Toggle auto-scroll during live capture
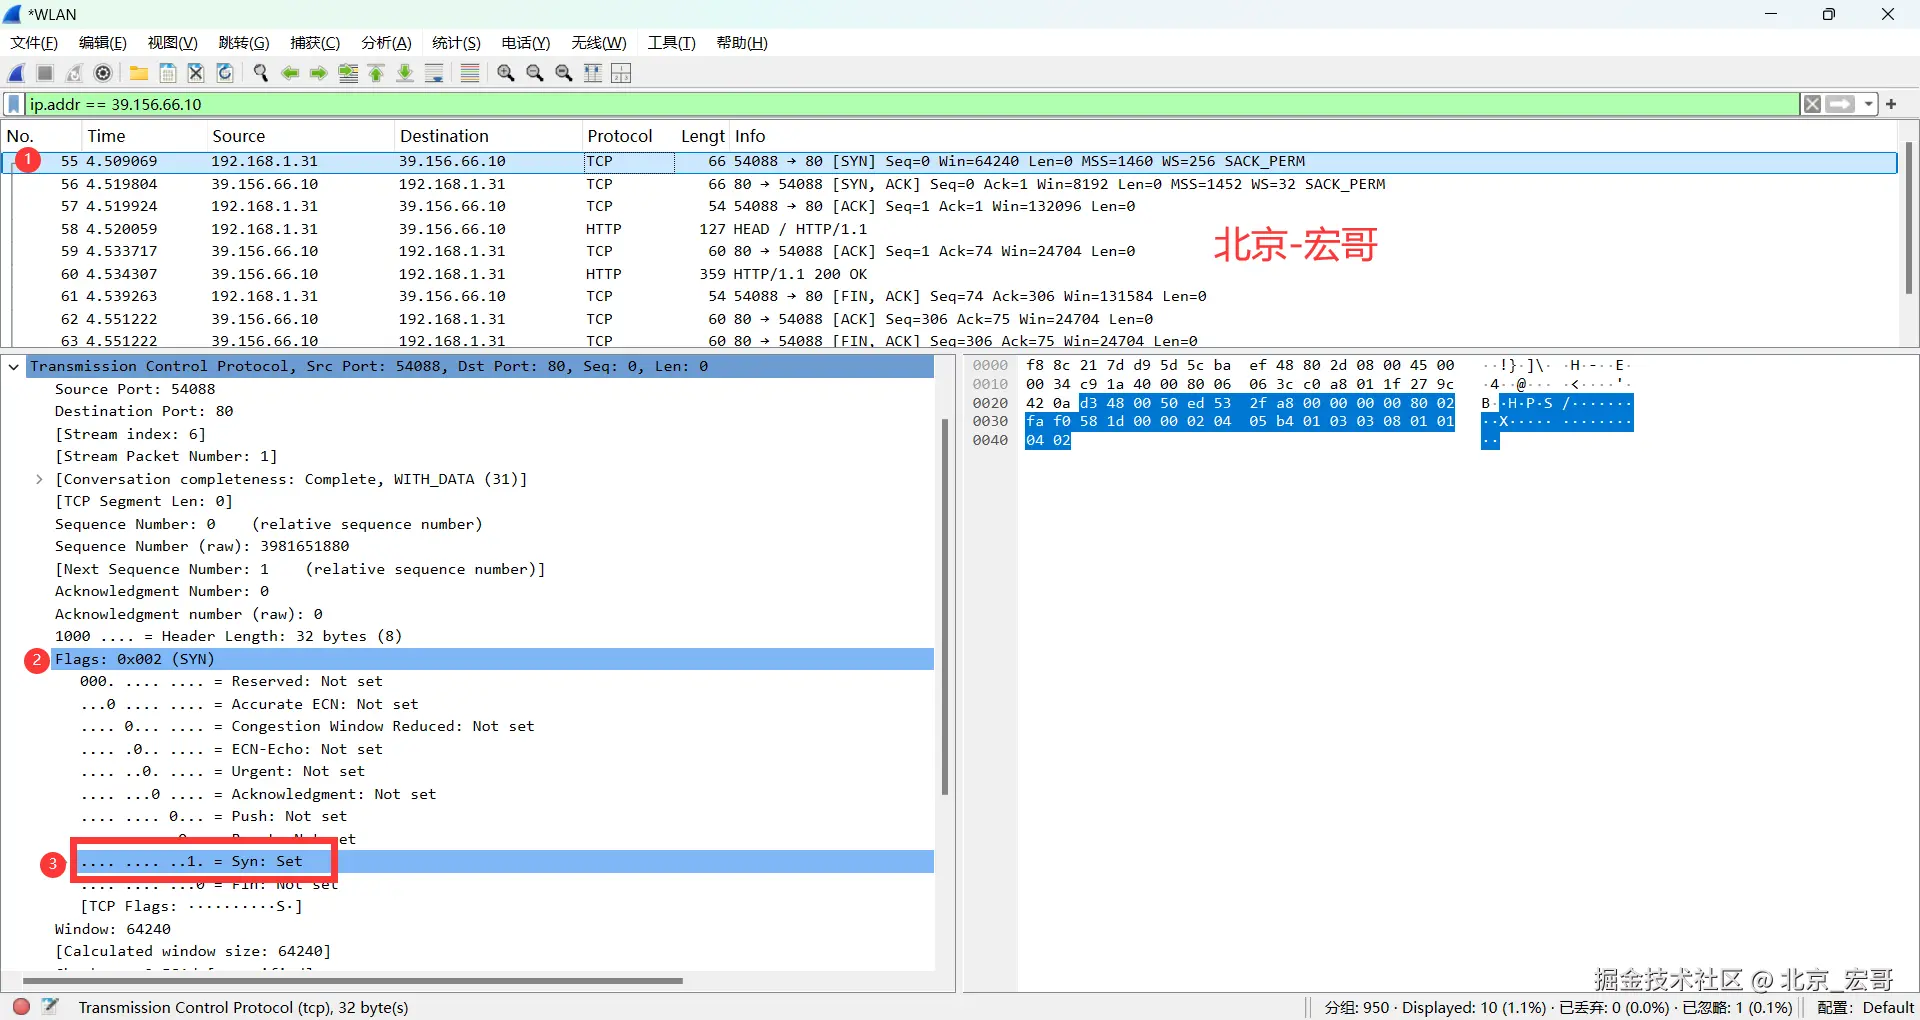 point(434,73)
